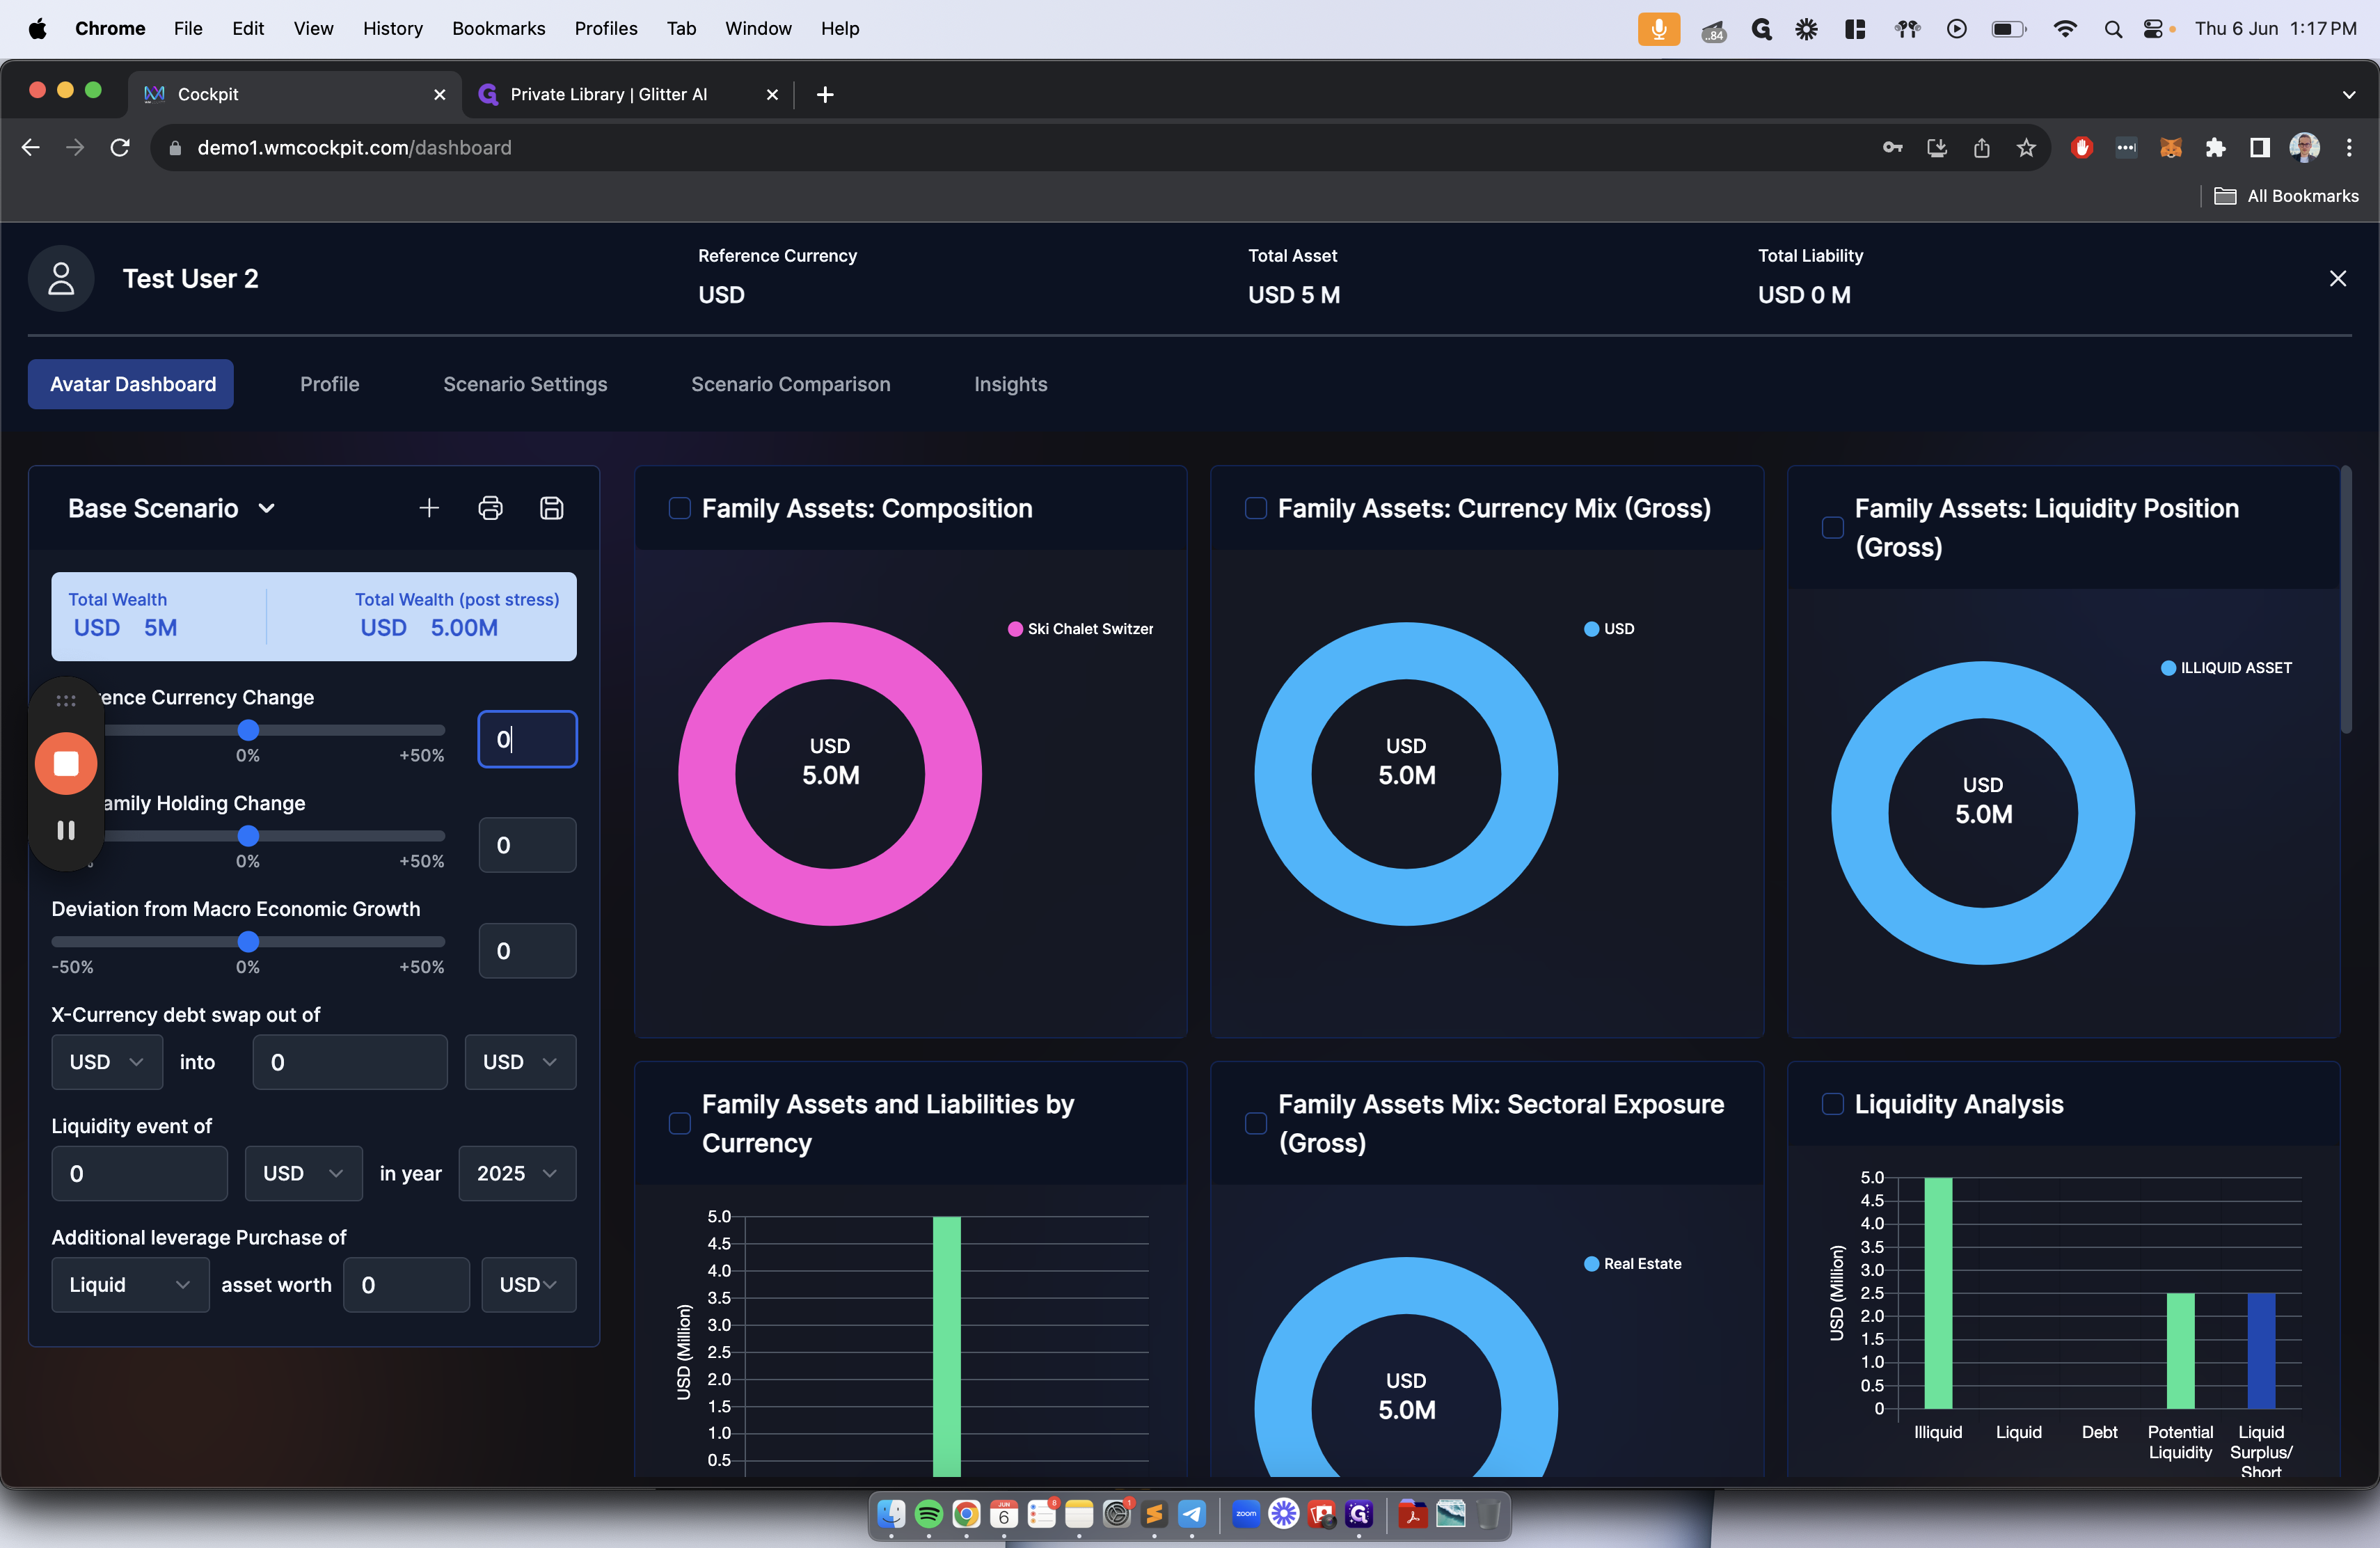The width and height of the screenshot is (2380, 1548).
Task: Expand the Base Scenario dropdown
Action: tap(266, 508)
